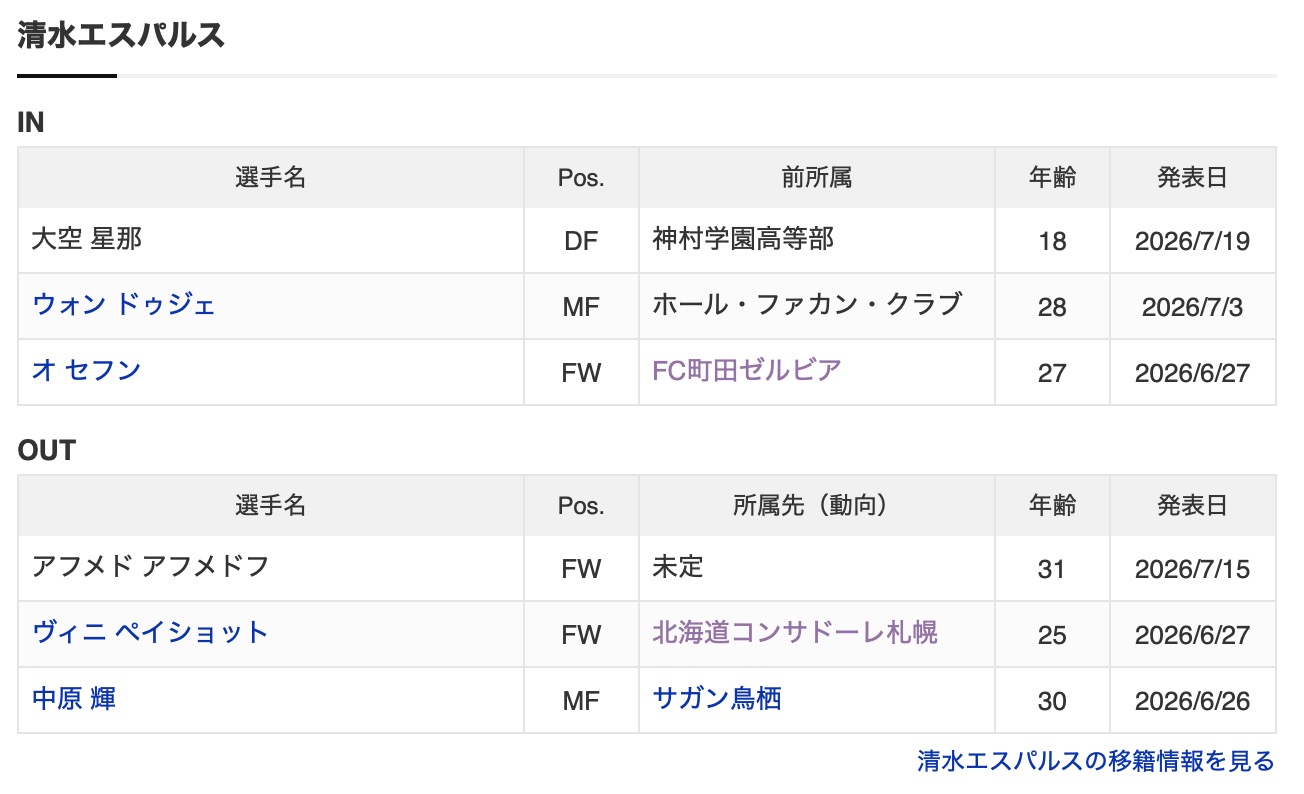
Task: Click age 25 in the ヴィニ ペイショット row
Action: coord(1052,635)
